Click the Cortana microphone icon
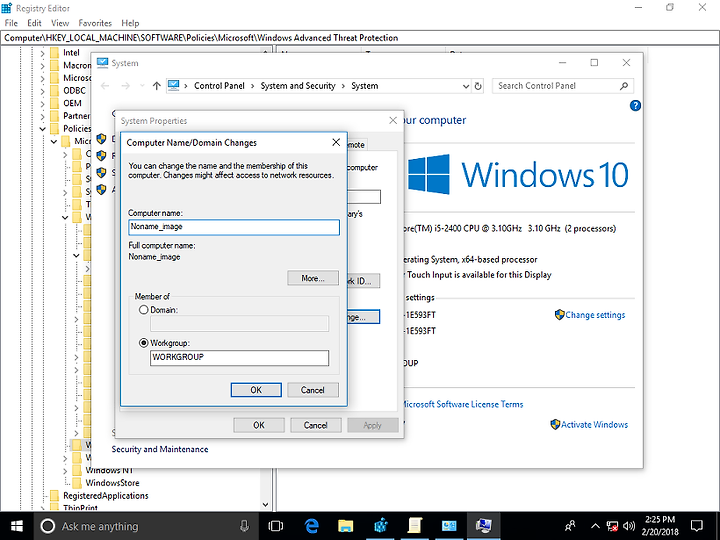Viewport: 720px width, 540px height. click(x=244, y=526)
